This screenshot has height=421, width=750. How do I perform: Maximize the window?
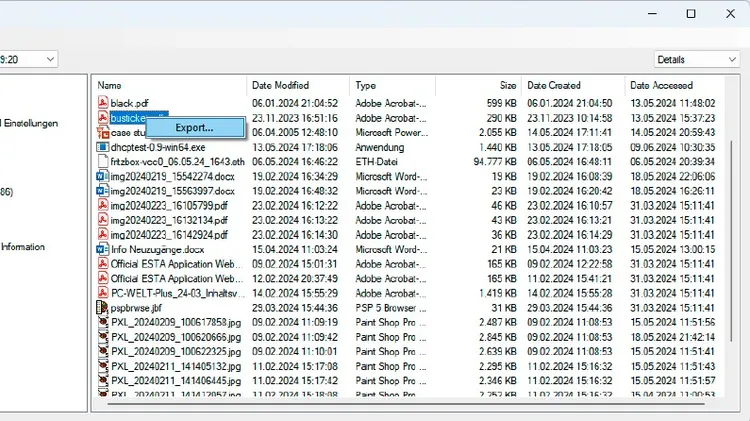click(691, 13)
